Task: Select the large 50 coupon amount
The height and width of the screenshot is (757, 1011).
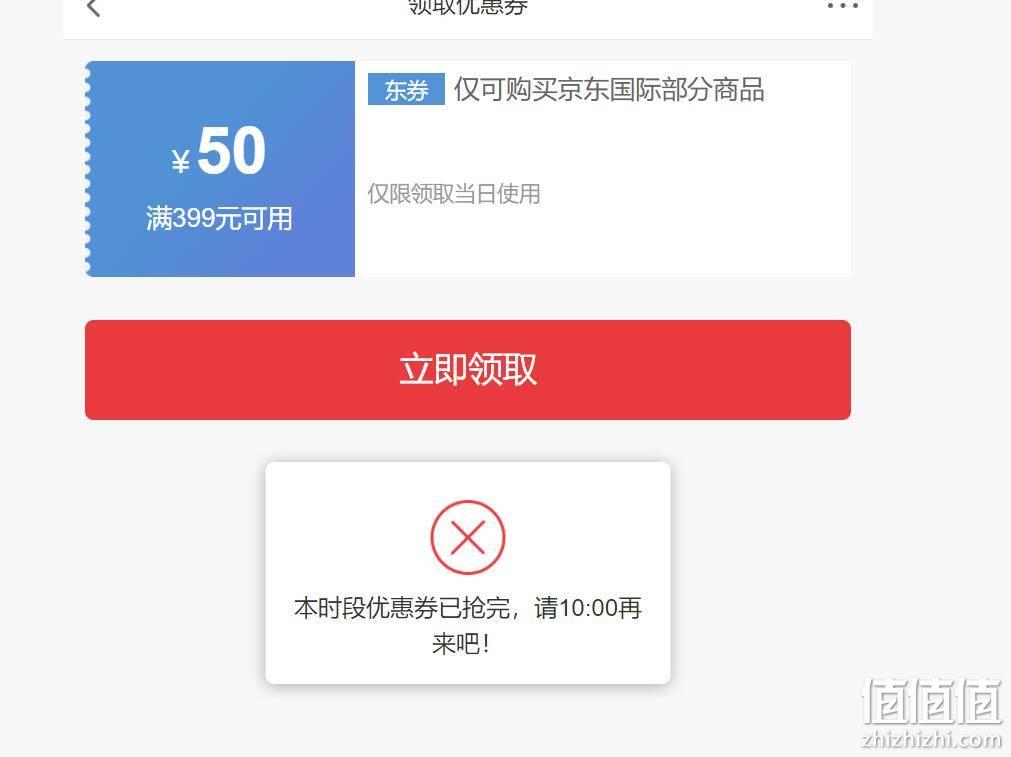Action: pos(231,151)
